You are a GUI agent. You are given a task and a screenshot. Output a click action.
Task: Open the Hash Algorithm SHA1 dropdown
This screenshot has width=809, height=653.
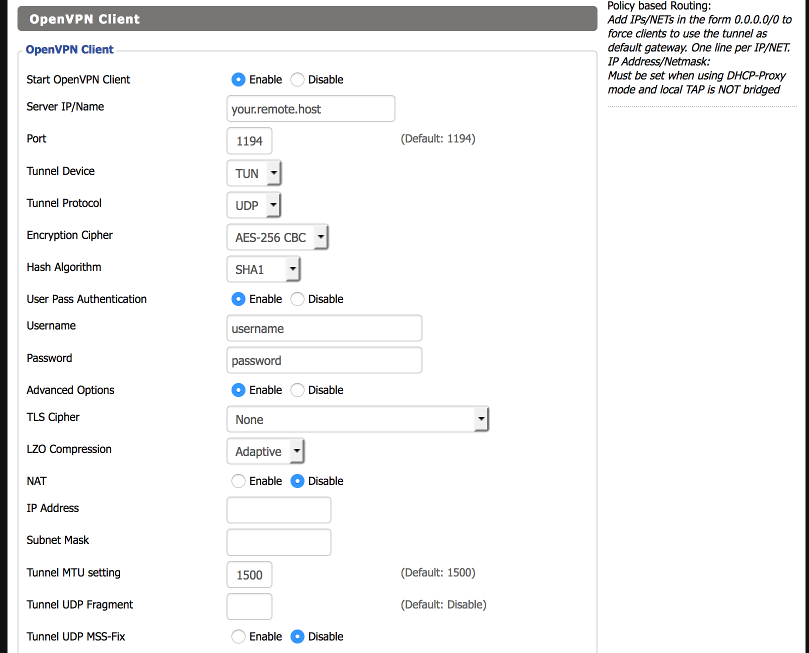(x=264, y=269)
